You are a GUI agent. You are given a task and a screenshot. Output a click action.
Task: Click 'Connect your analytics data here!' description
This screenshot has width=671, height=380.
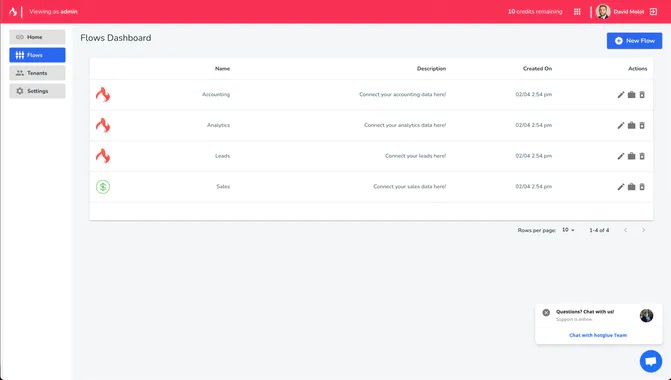coord(405,125)
